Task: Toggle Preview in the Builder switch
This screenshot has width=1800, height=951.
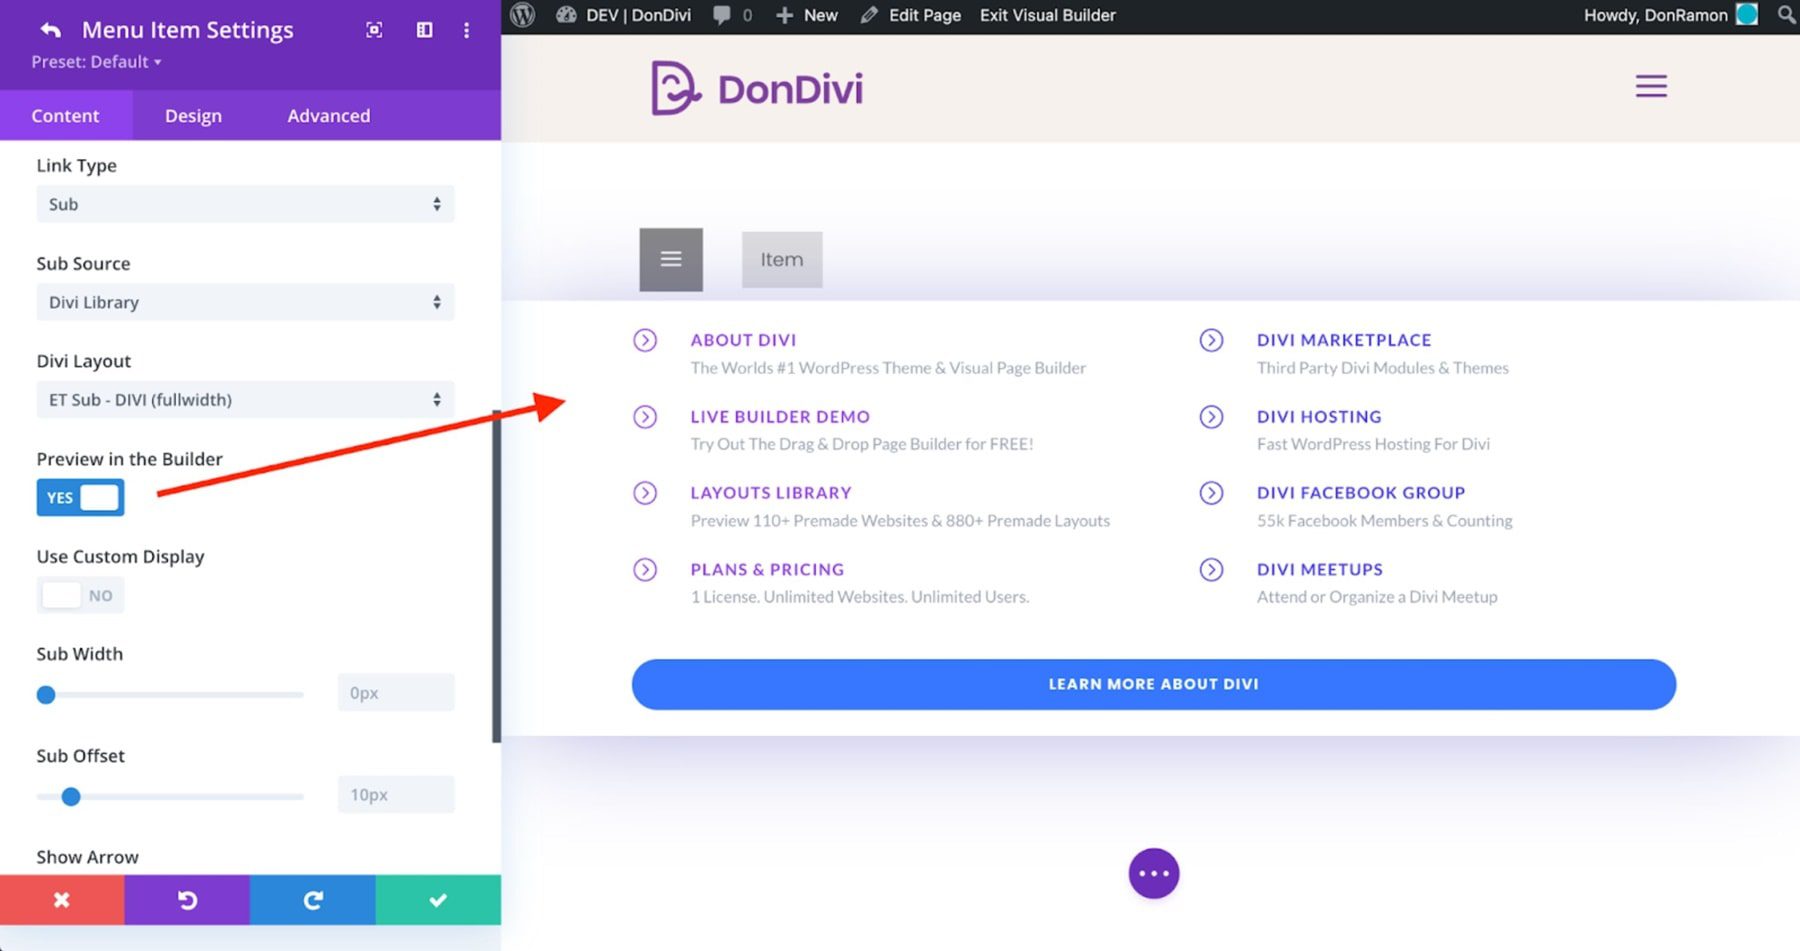Action: pyautogui.click(x=80, y=497)
